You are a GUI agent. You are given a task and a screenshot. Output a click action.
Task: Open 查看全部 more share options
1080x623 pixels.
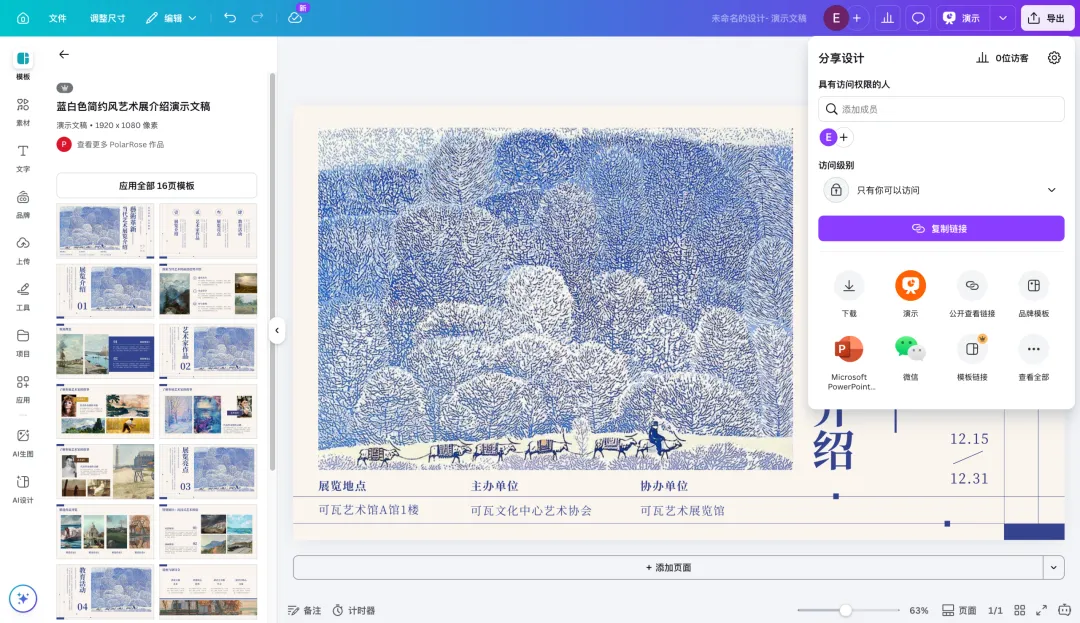(x=1033, y=358)
